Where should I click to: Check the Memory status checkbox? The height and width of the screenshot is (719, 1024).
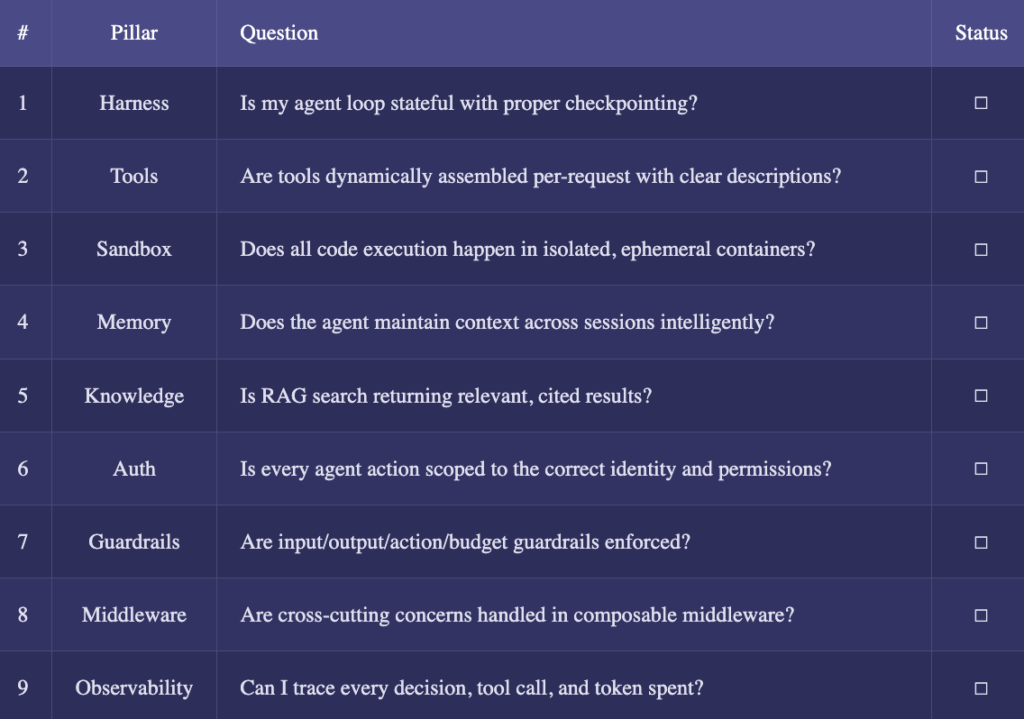[981, 322]
